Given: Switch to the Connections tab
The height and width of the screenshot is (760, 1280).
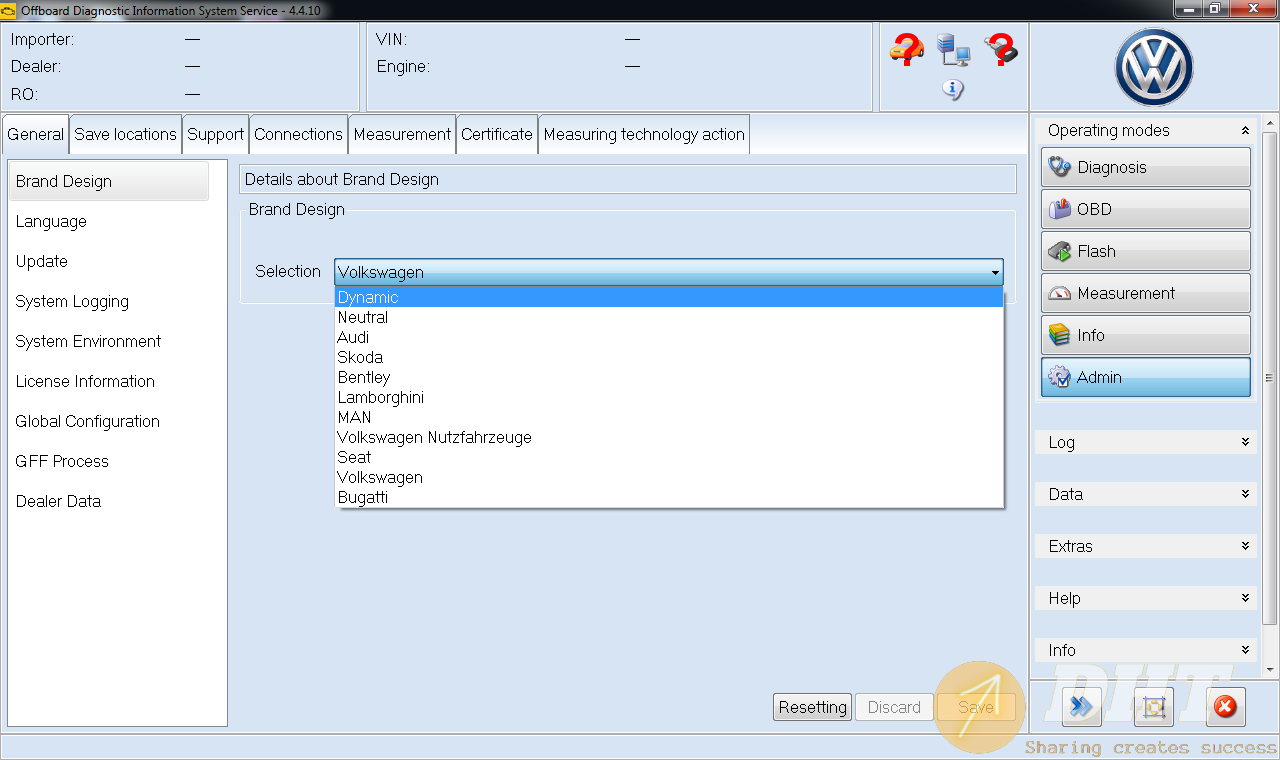Looking at the screenshot, I should click(x=298, y=134).
